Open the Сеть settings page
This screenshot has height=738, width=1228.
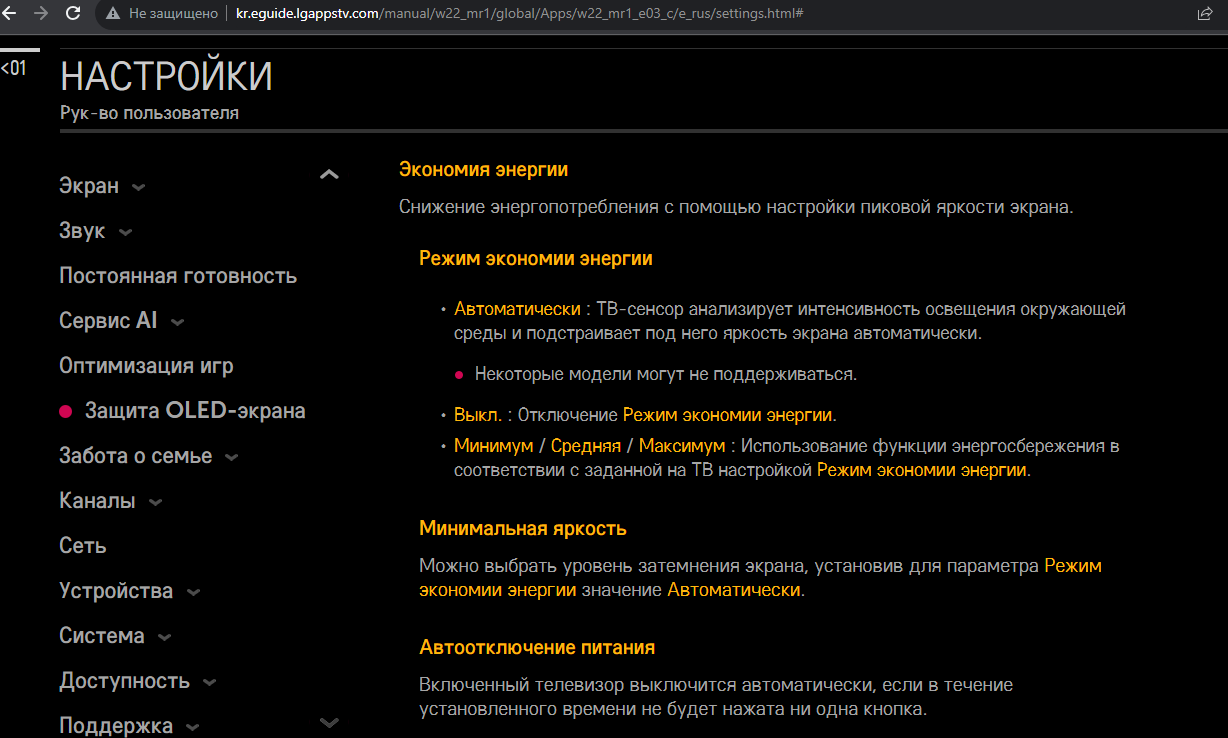pos(82,546)
